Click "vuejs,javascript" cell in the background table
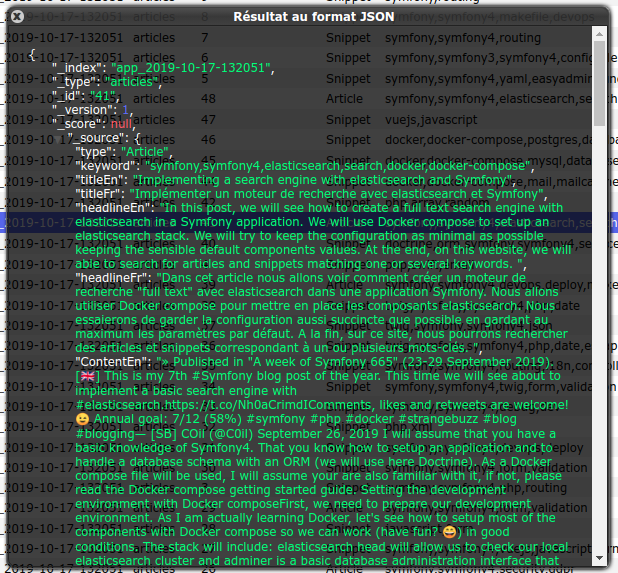 [x=431, y=120]
